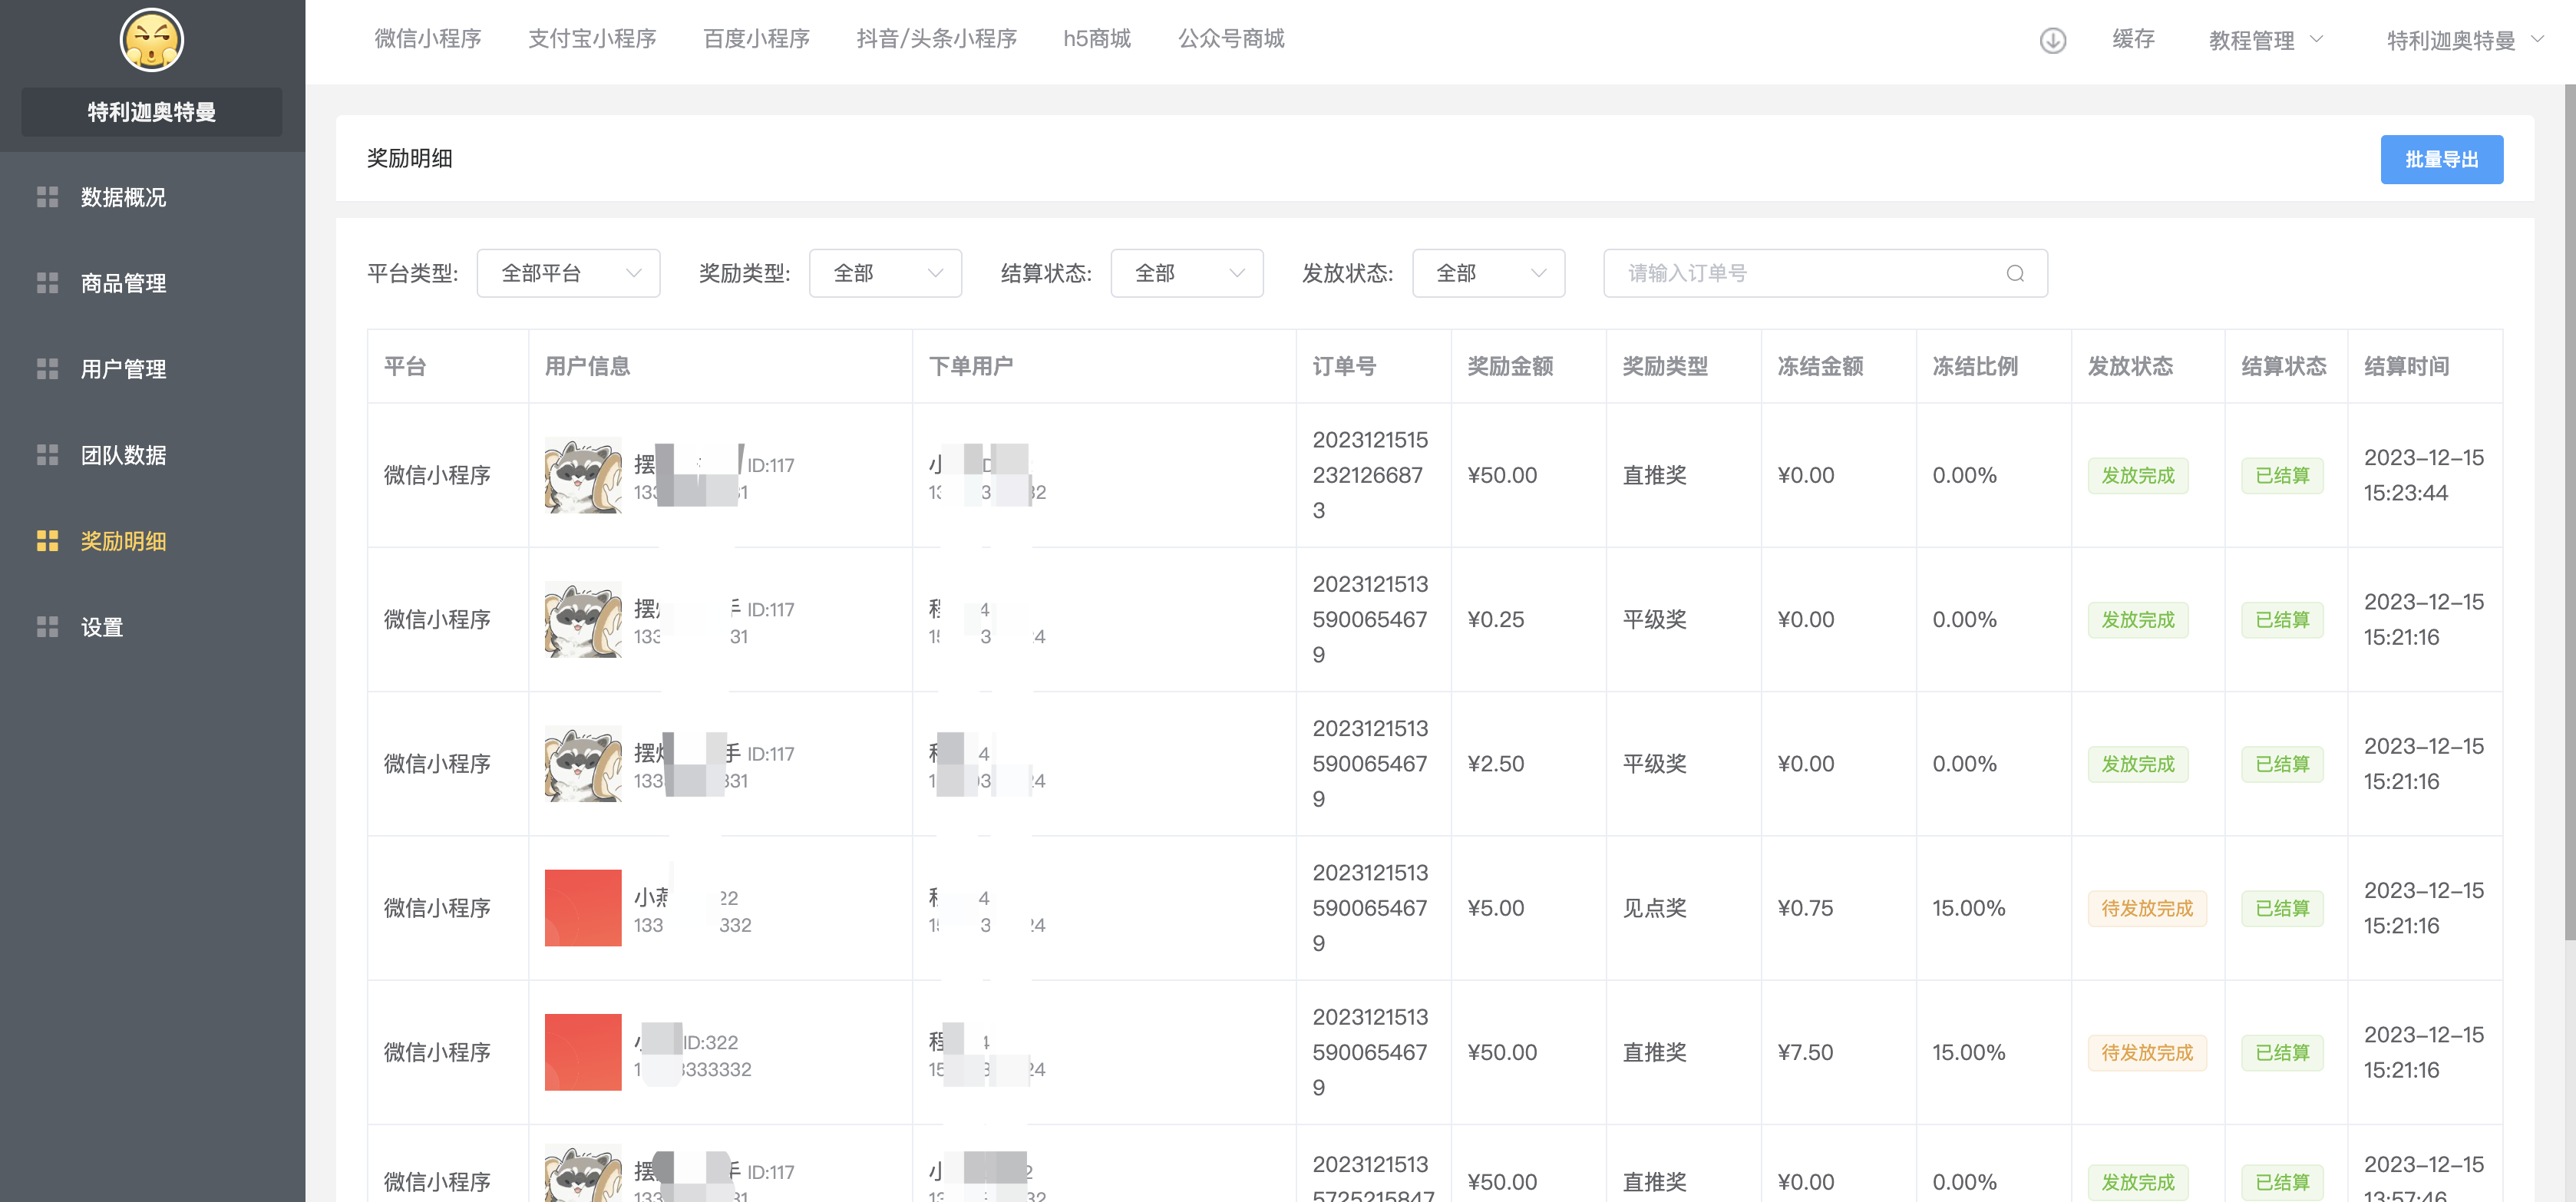Click the grid icon beside 设置
The width and height of the screenshot is (2576, 1202).
point(47,627)
